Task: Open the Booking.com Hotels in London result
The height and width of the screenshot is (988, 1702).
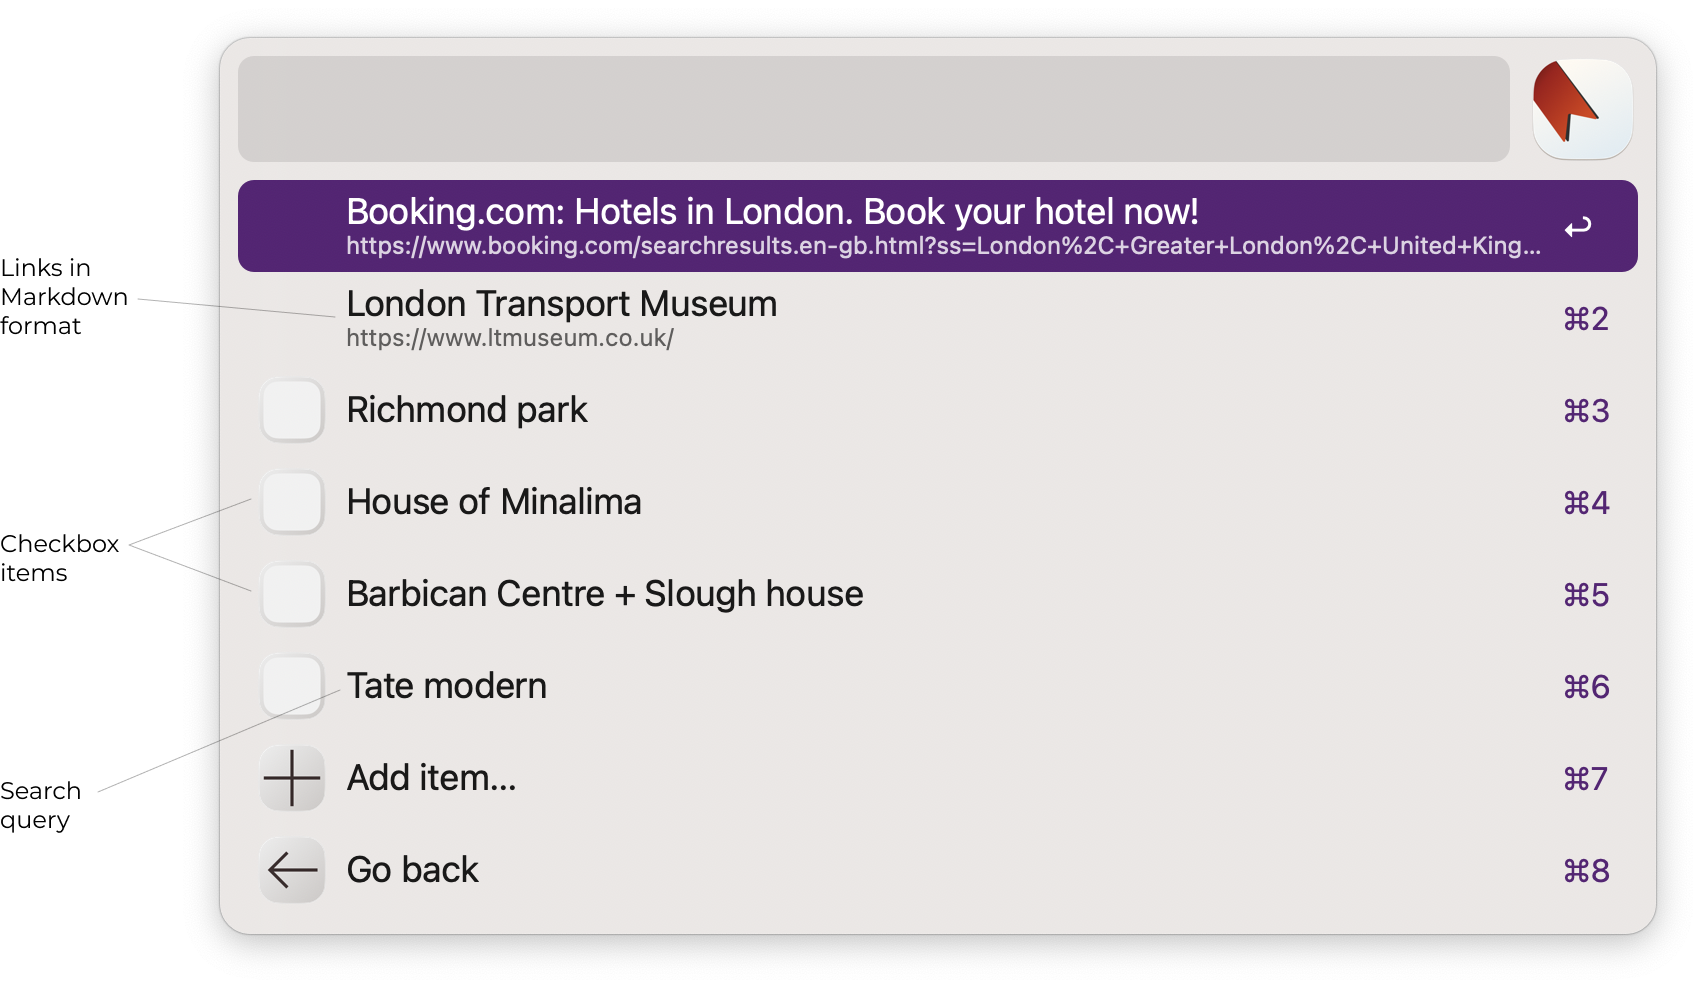Action: tap(937, 226)
